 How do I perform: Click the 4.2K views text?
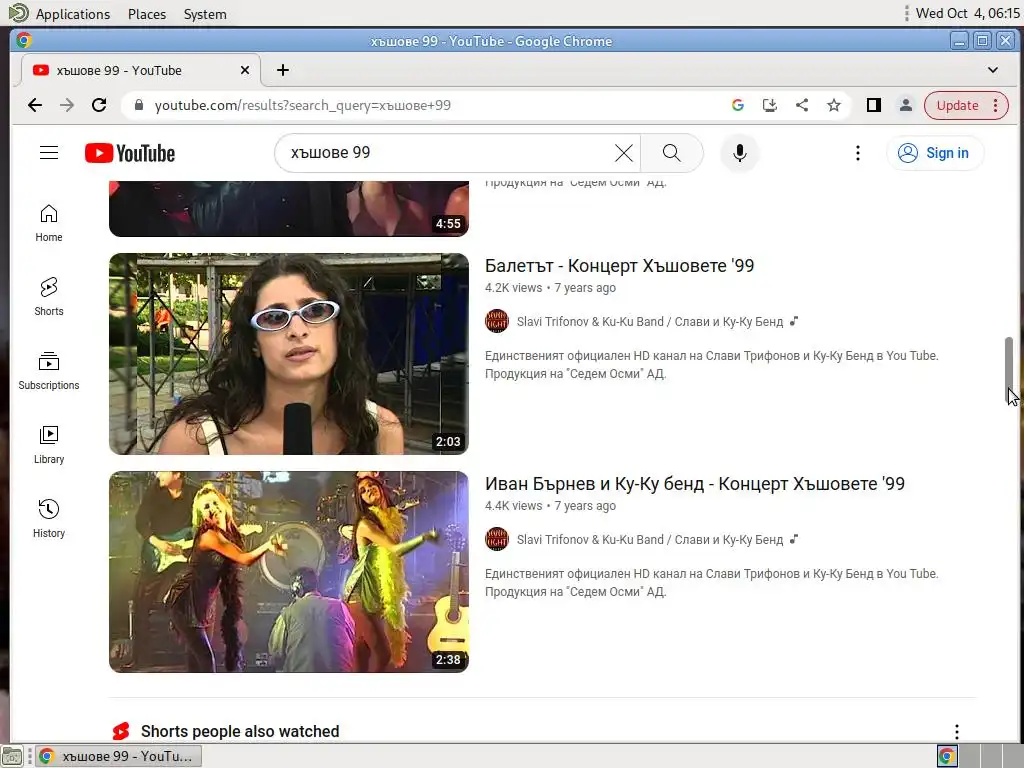[x=513, y=287]
